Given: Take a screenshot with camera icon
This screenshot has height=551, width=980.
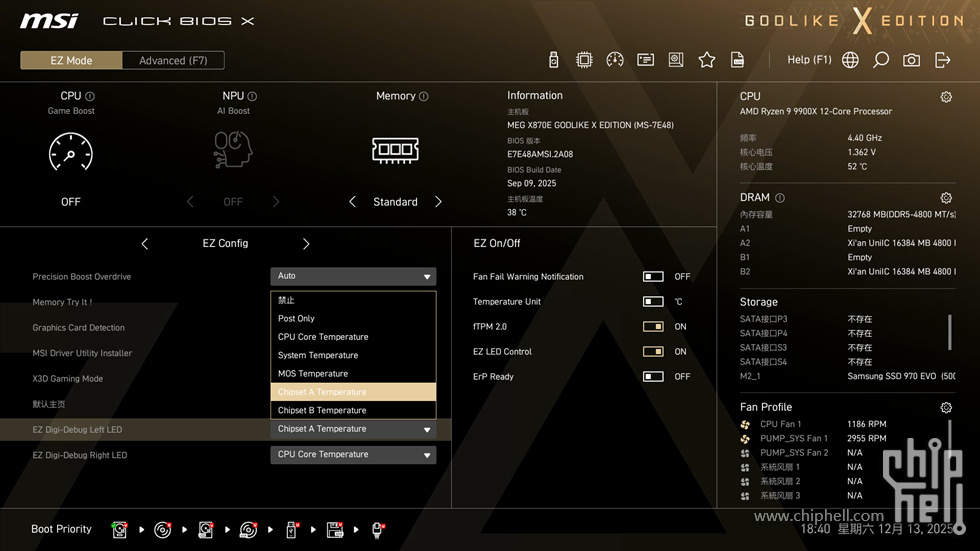Looking at the screenshot, I should (911, 60).
